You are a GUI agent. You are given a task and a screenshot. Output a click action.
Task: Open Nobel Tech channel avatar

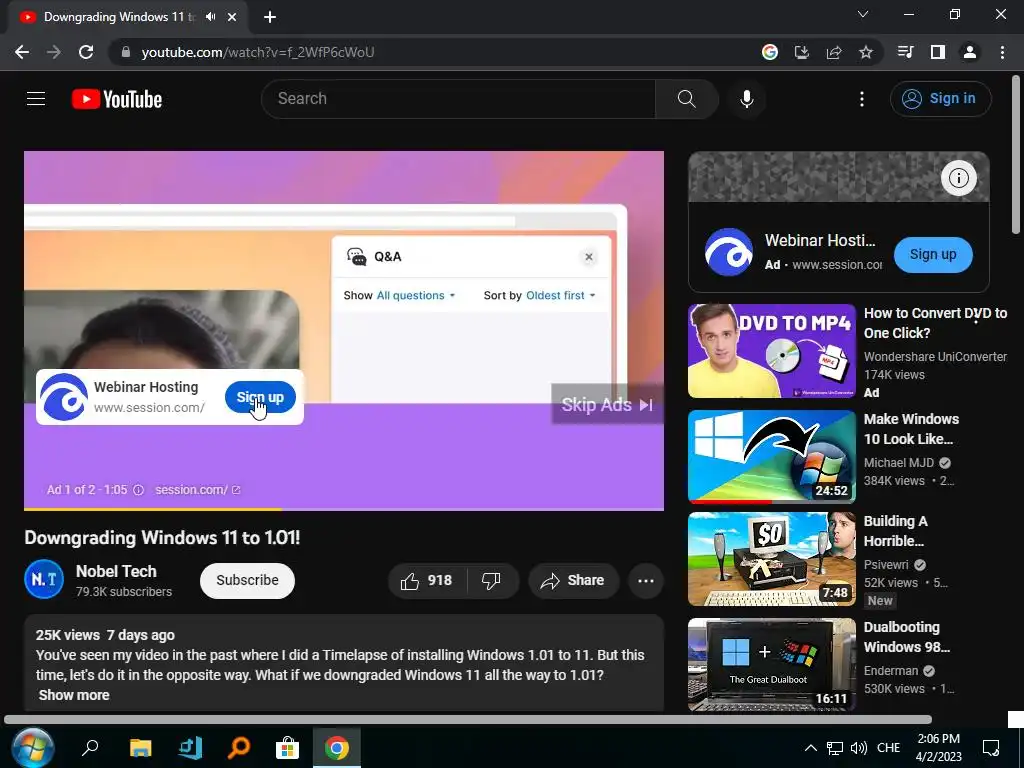tap(44, 579)
